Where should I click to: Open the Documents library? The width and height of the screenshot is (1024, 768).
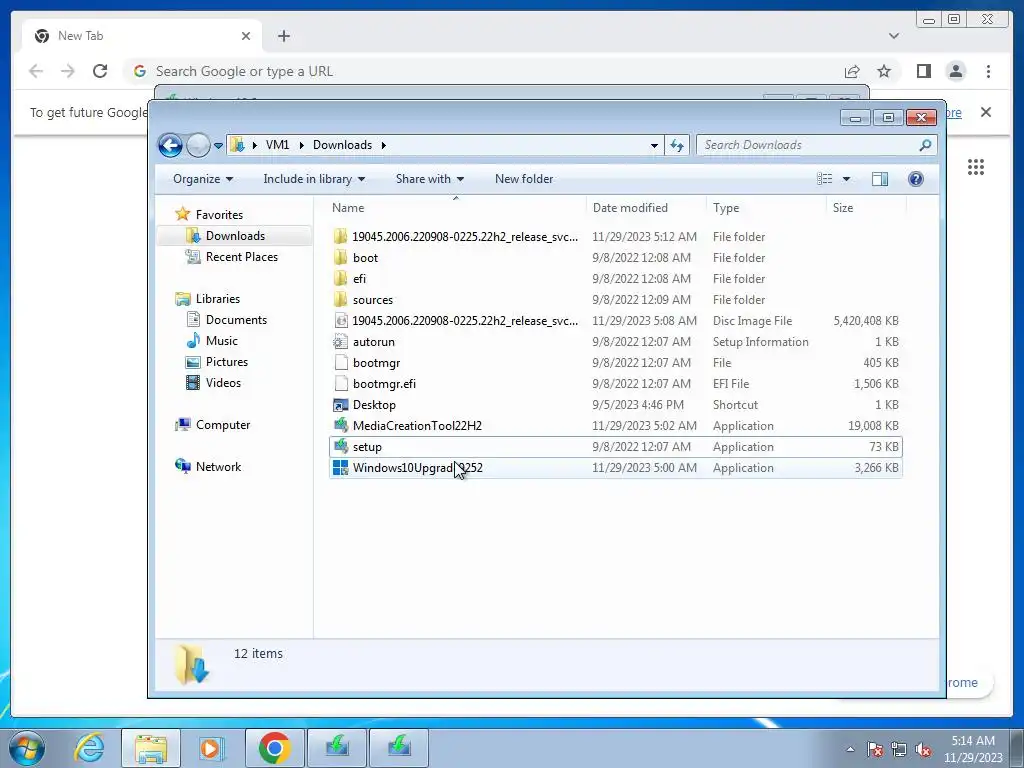[236, 319]
